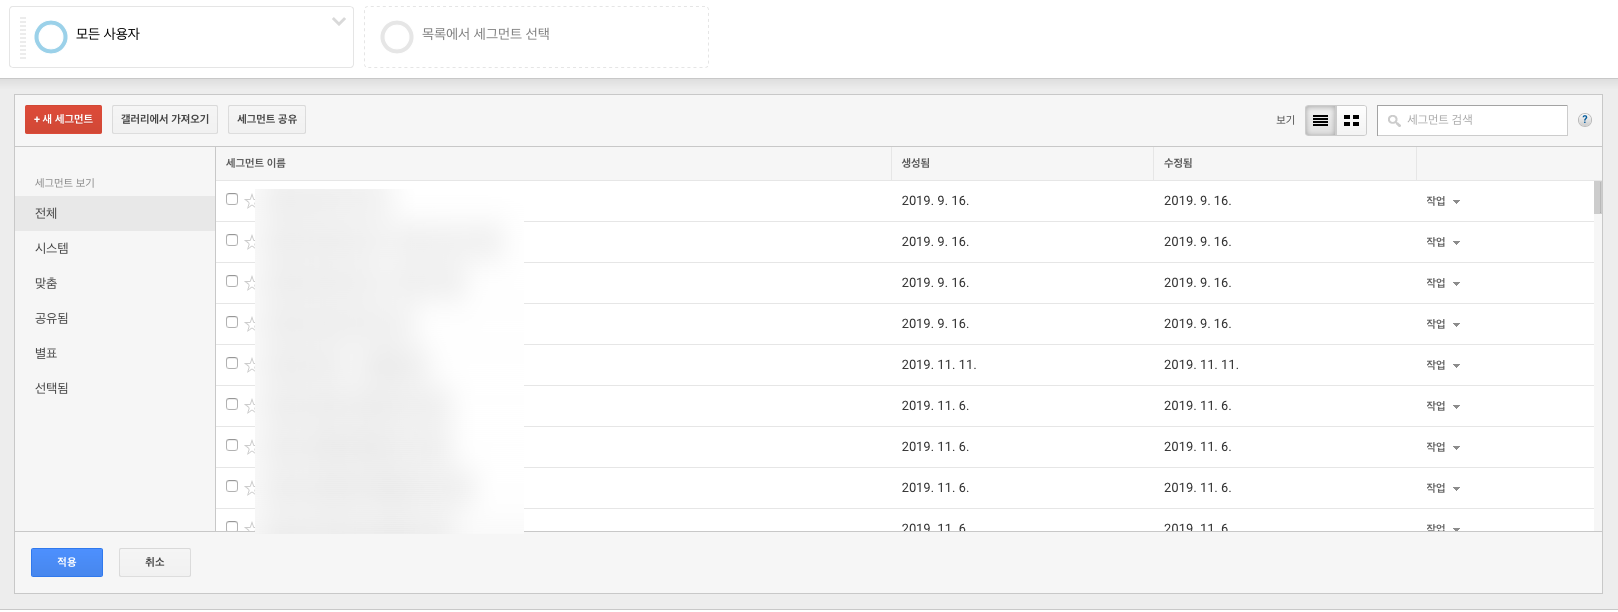Star the 2019. 11. 11. segment row
This screenshot has width=1618, height=612.
point(250,365)
